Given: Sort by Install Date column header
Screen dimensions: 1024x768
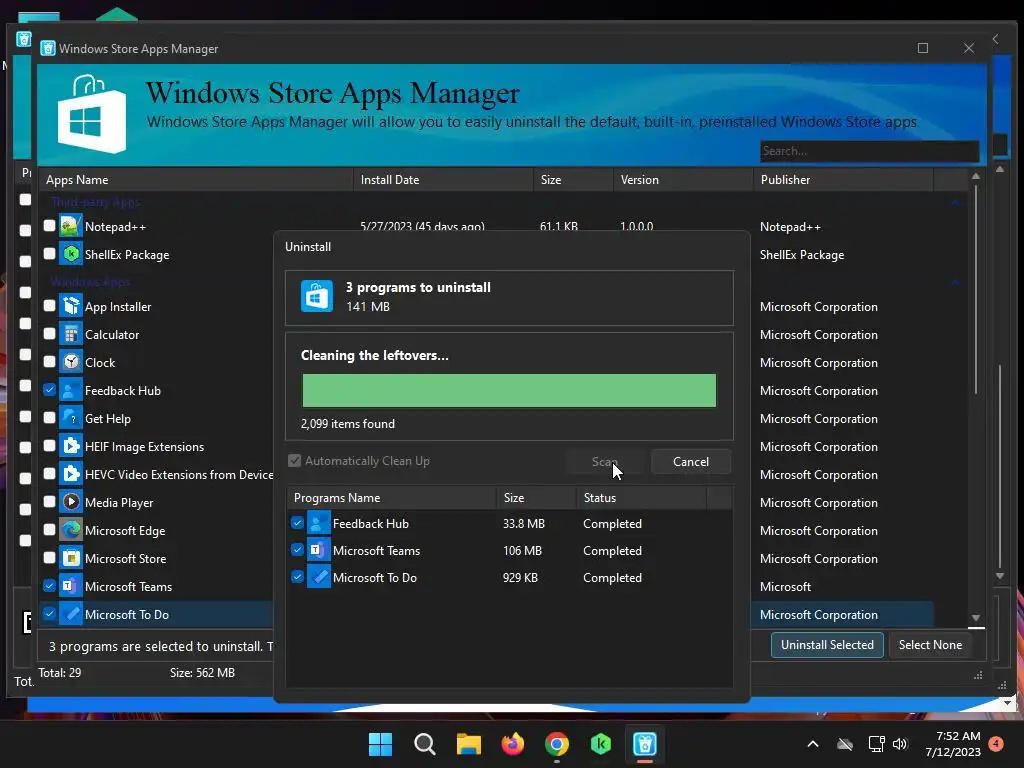Looking at the screenshot, I should pyautogui.click(x=443, y=180).
